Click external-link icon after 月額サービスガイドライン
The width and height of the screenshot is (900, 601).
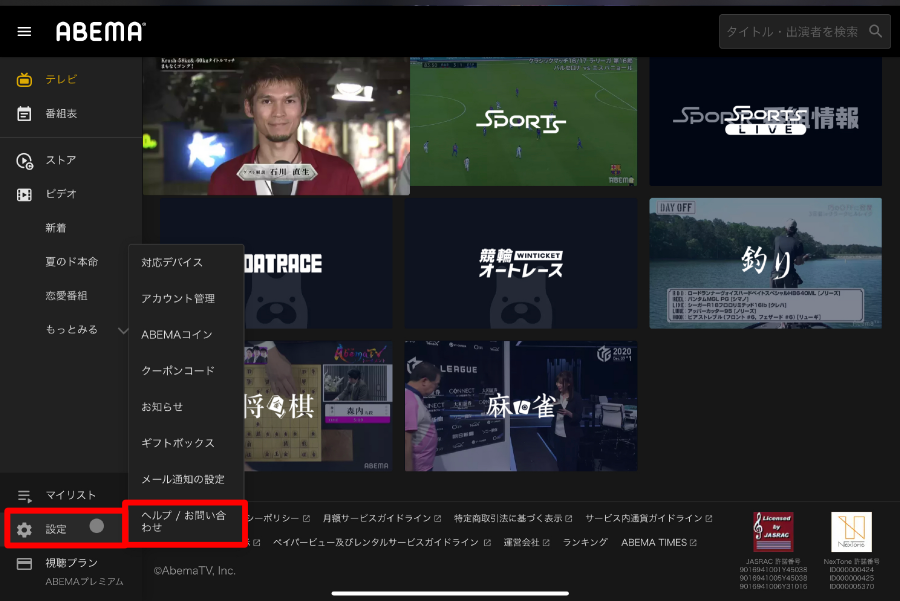click(438, 518)
